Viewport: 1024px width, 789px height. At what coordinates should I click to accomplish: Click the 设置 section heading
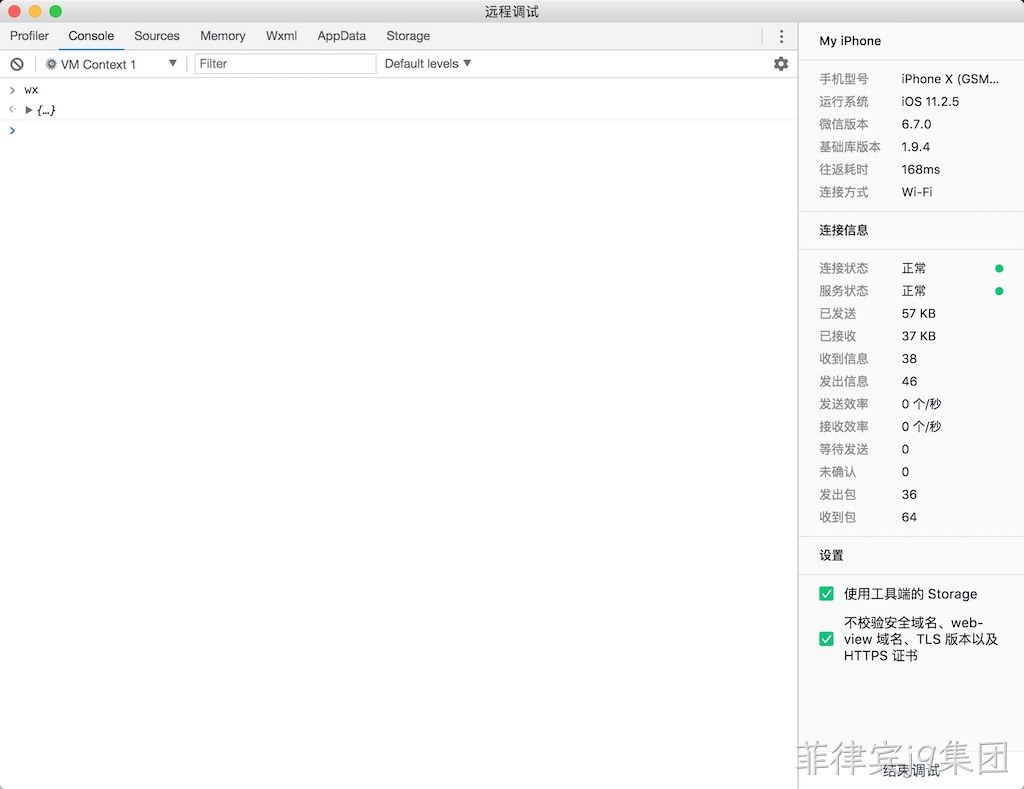tap(831, 555)
